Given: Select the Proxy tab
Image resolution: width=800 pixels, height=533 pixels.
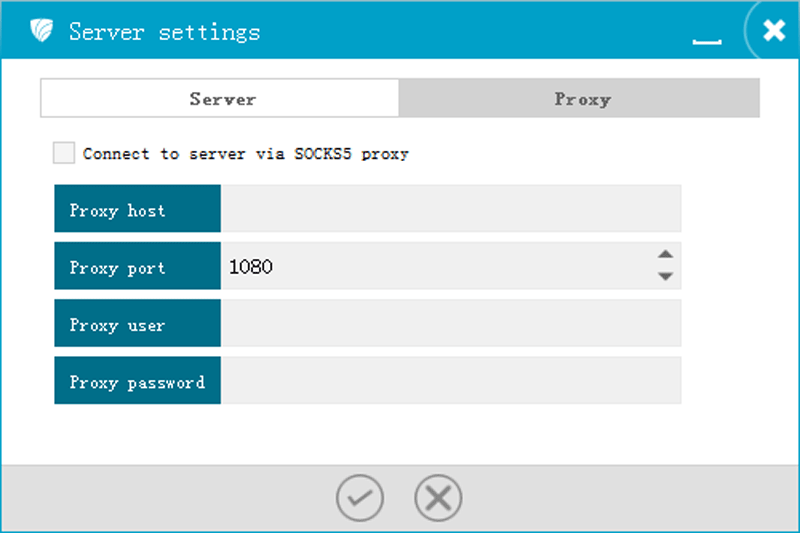Looking at the screenshot, I should point(581,99).
